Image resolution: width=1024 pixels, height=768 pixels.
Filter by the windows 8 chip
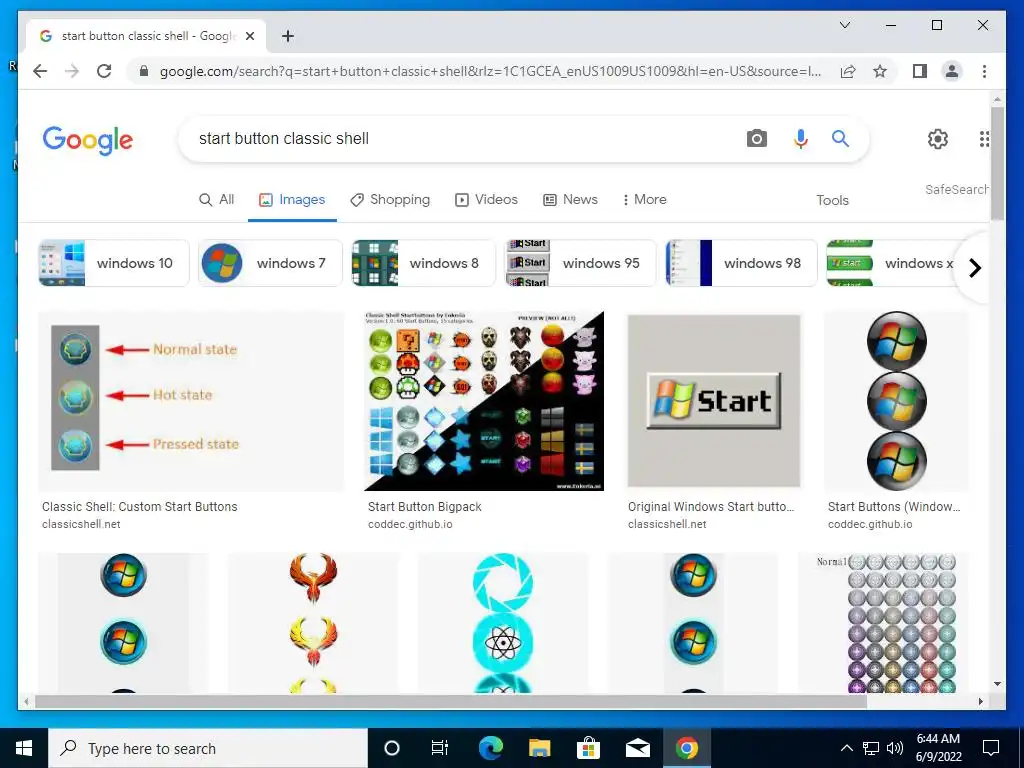point(423,263)
